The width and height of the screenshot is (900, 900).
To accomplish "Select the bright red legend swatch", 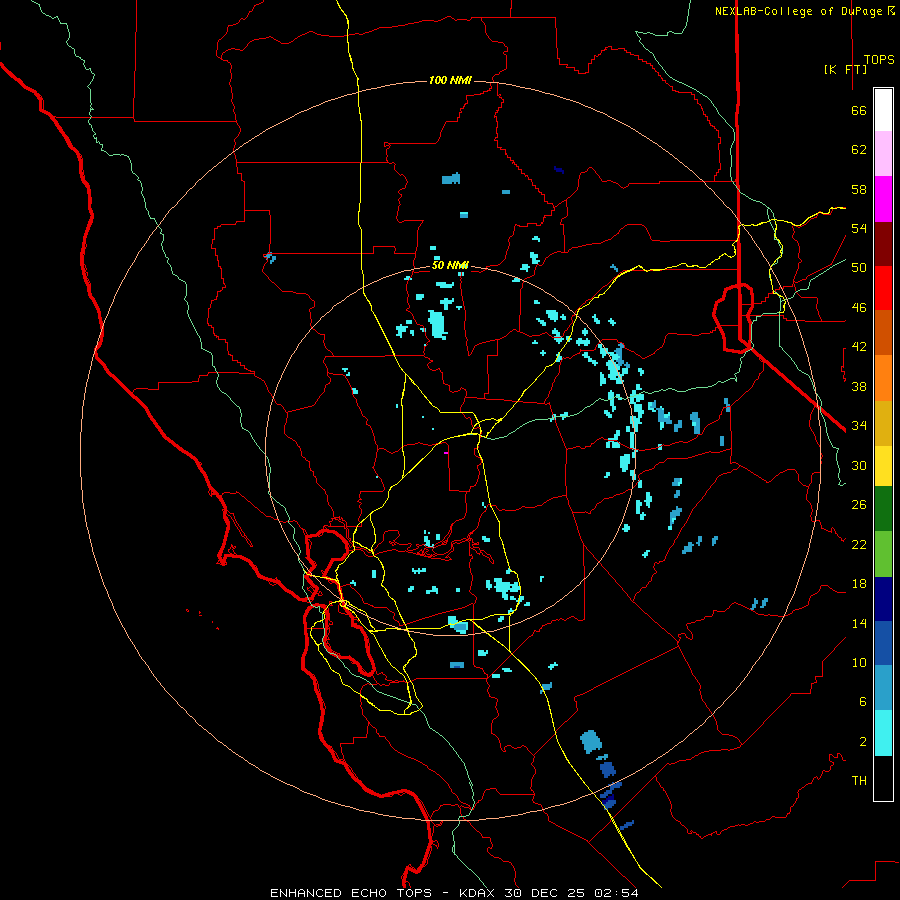I will click(x=883, y=288).
